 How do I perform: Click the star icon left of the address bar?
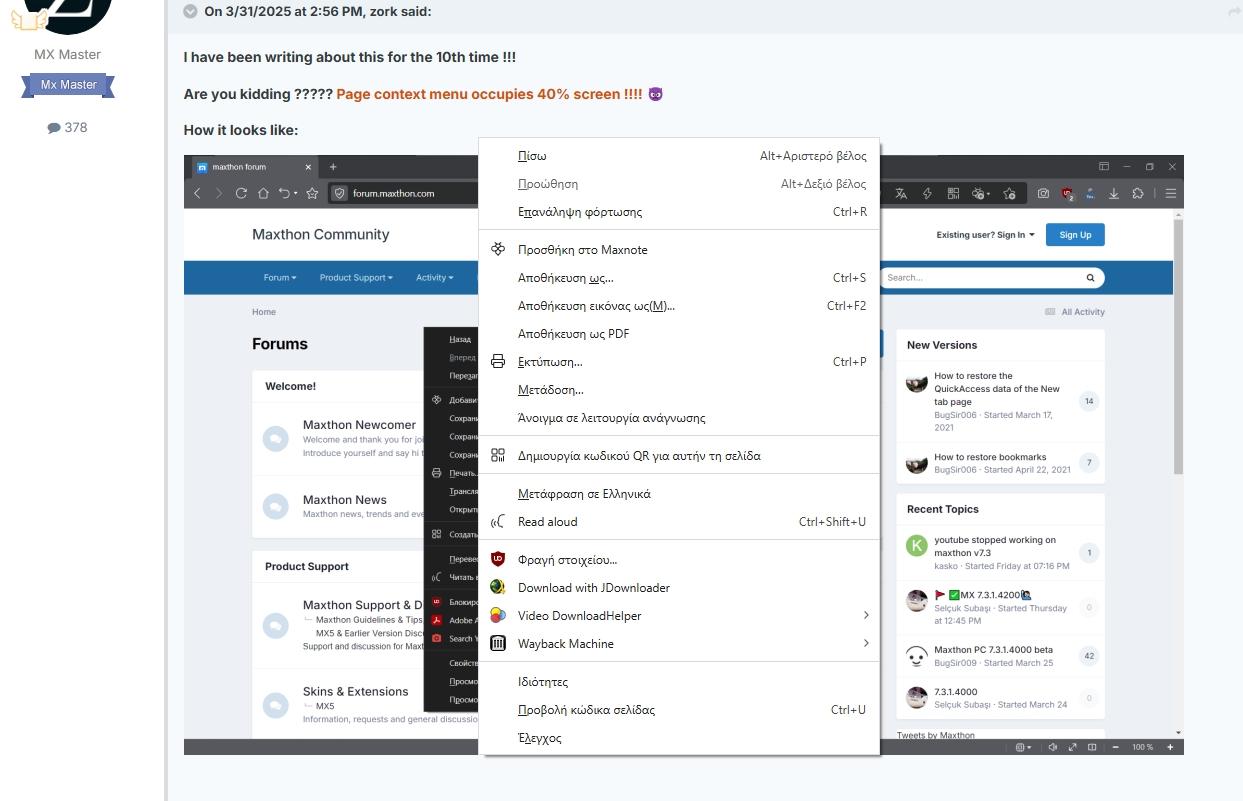(312, 193)
